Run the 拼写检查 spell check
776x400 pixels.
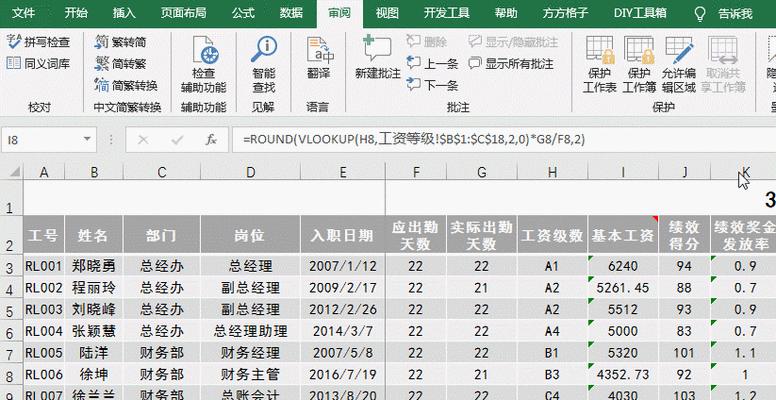click(39, 42)
